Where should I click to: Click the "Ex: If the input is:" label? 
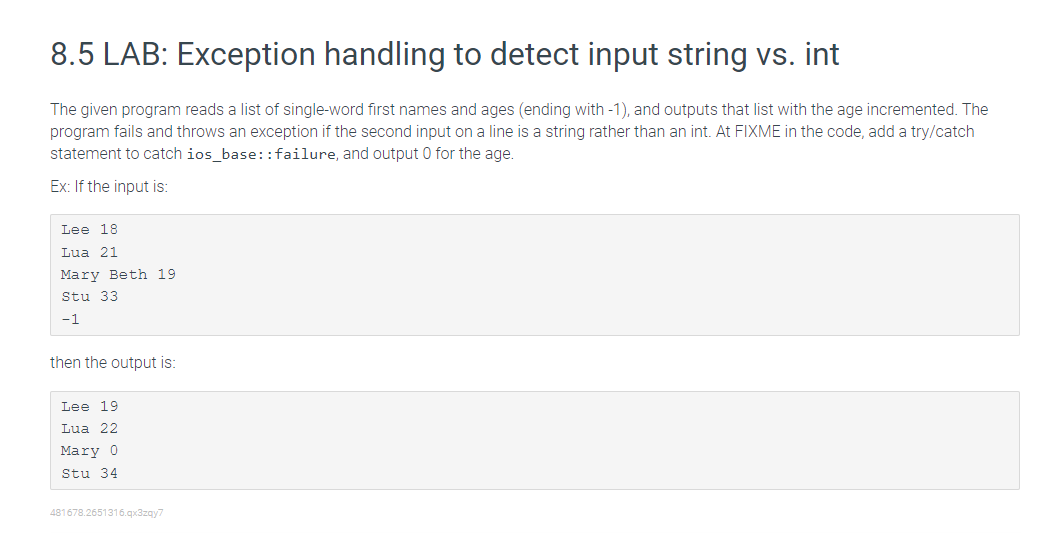point(109,187)
